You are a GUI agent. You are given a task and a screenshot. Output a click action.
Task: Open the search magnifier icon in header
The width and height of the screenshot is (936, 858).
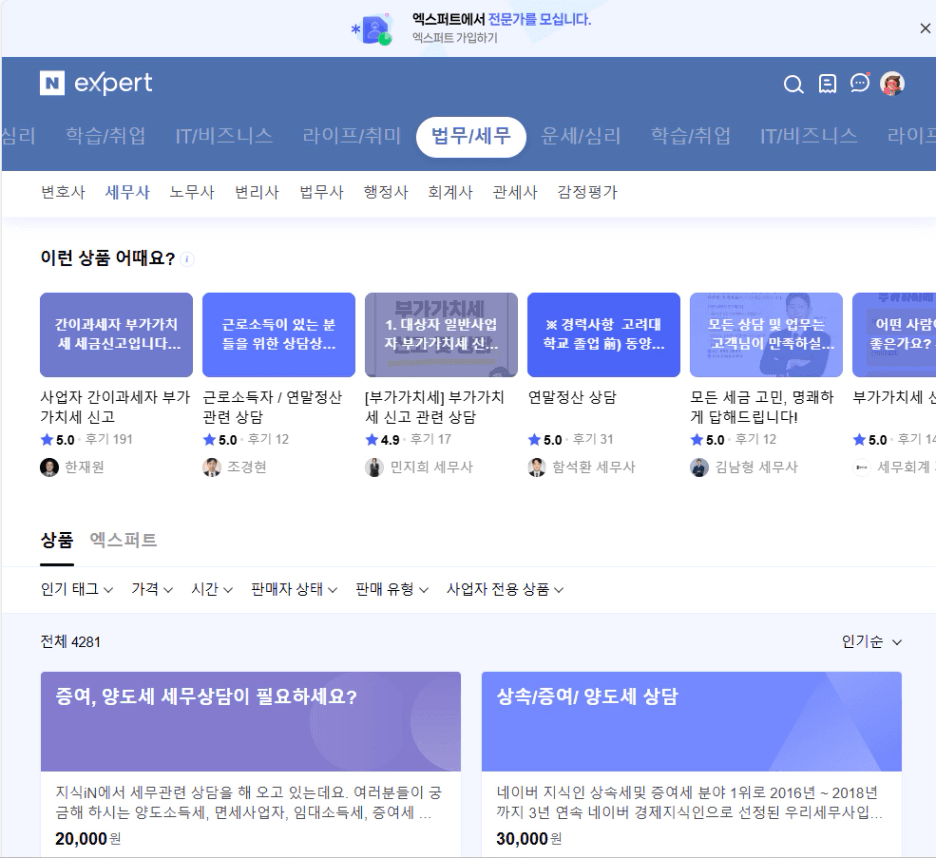point(793,85)
